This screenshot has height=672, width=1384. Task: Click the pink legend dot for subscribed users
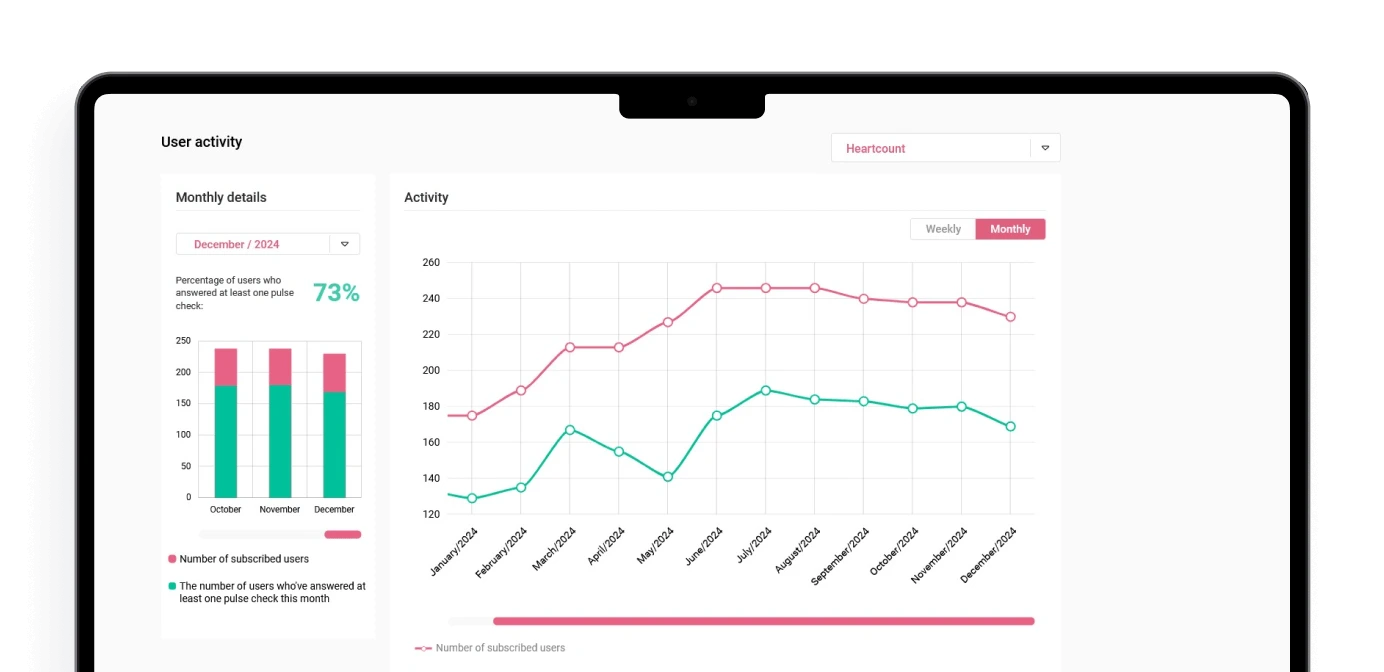point(170,558)
